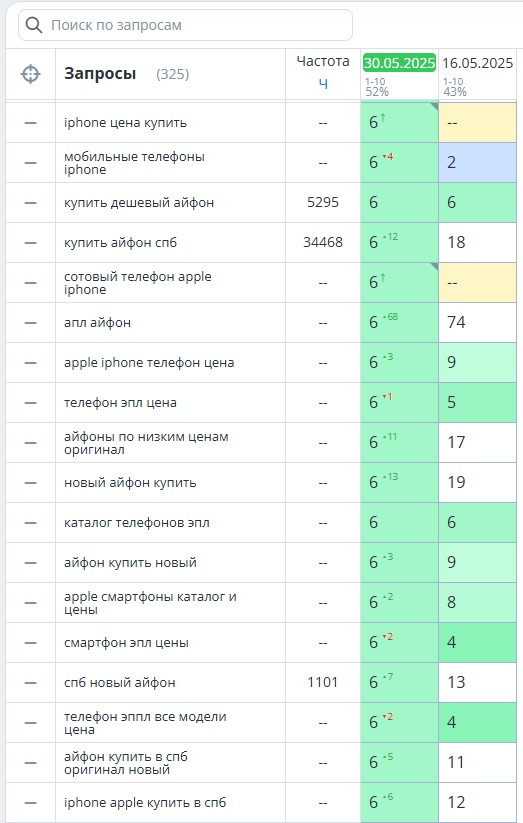Click frequency value 34468
523x823 pixels.
click(x=323, y=242)
